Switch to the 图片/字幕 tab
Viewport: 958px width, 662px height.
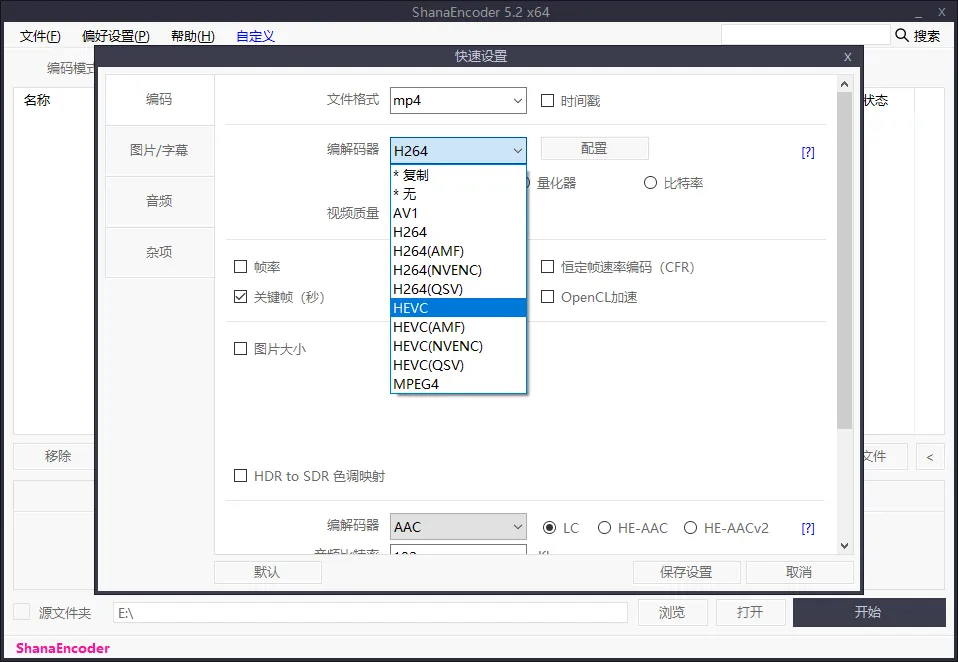pyautogui.click(x=158, y=151)
